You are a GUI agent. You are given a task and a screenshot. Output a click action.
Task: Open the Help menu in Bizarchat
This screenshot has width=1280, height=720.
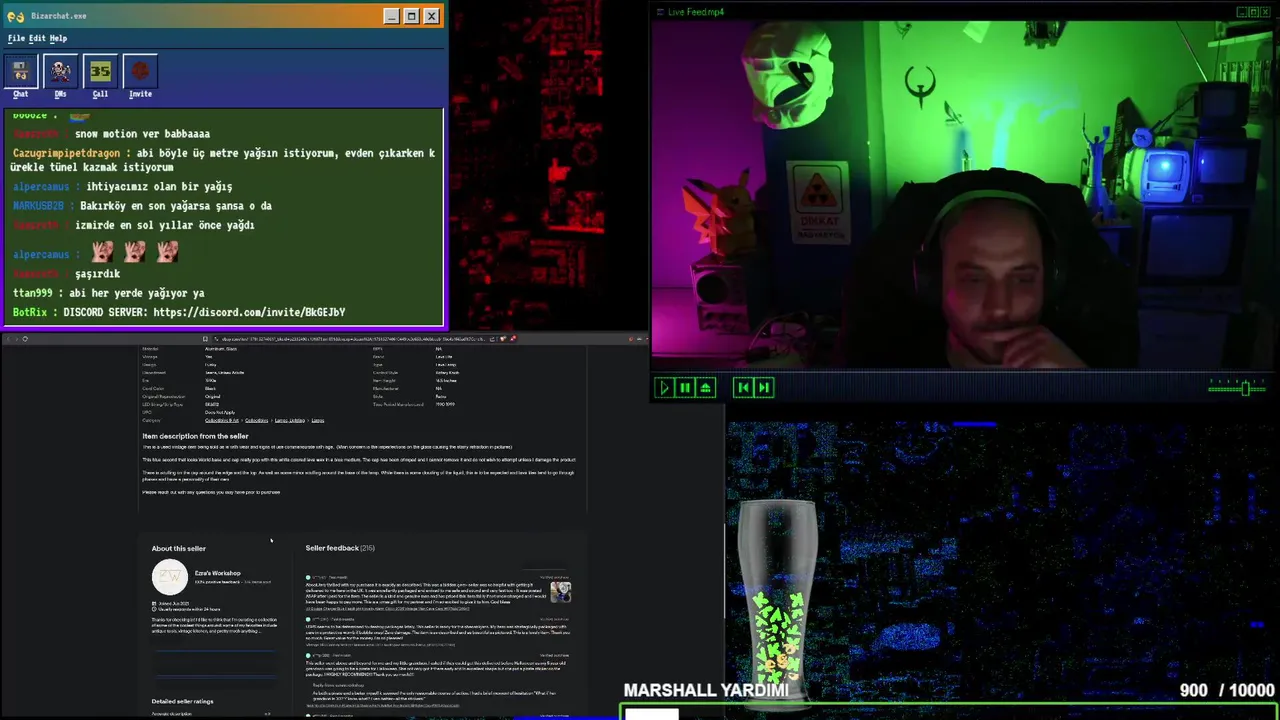(58, 38)
